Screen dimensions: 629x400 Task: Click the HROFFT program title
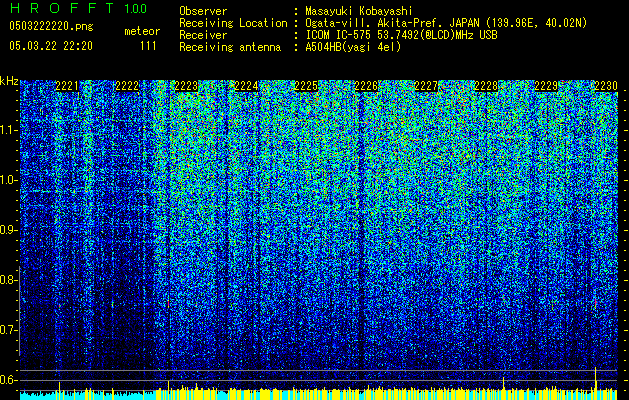coord(62,8)
